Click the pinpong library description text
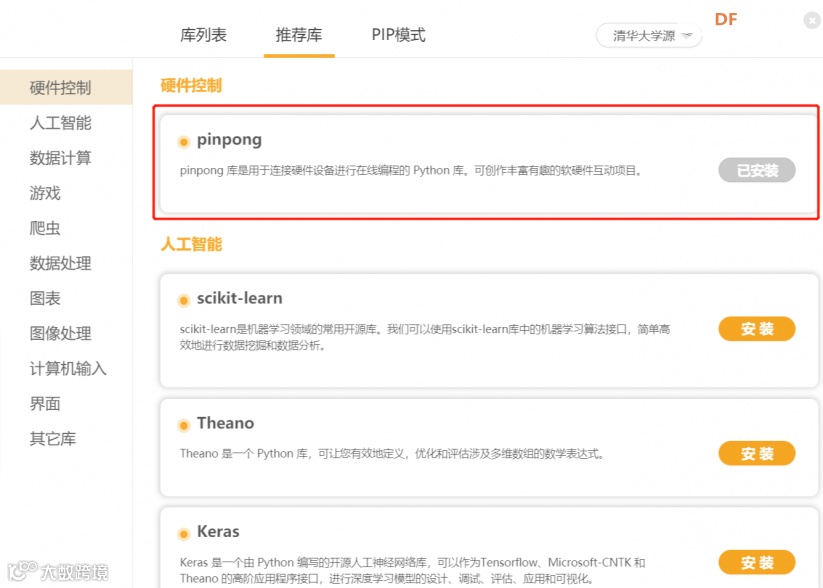Image resolution: width=823 pixels, height=588 pixels. pyautogui.click(x=411, y=171)
